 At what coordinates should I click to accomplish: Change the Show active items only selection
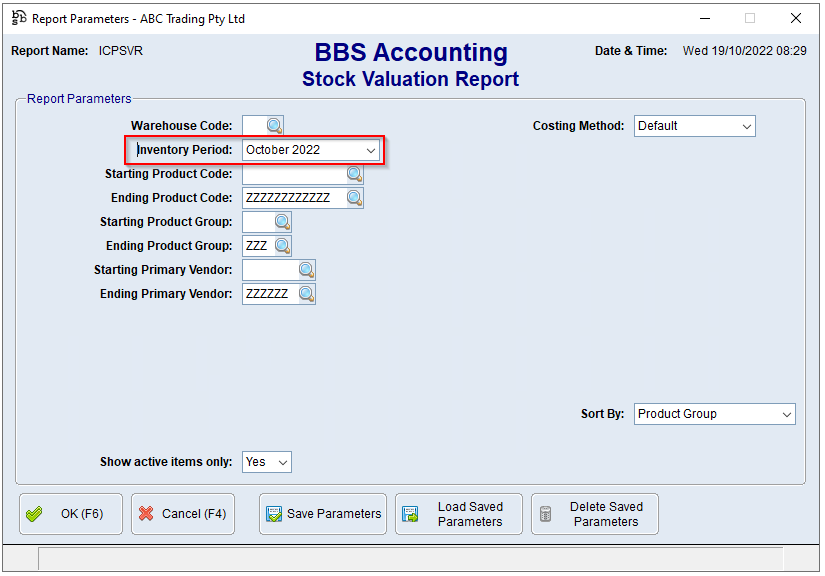[x=280, y=462]
